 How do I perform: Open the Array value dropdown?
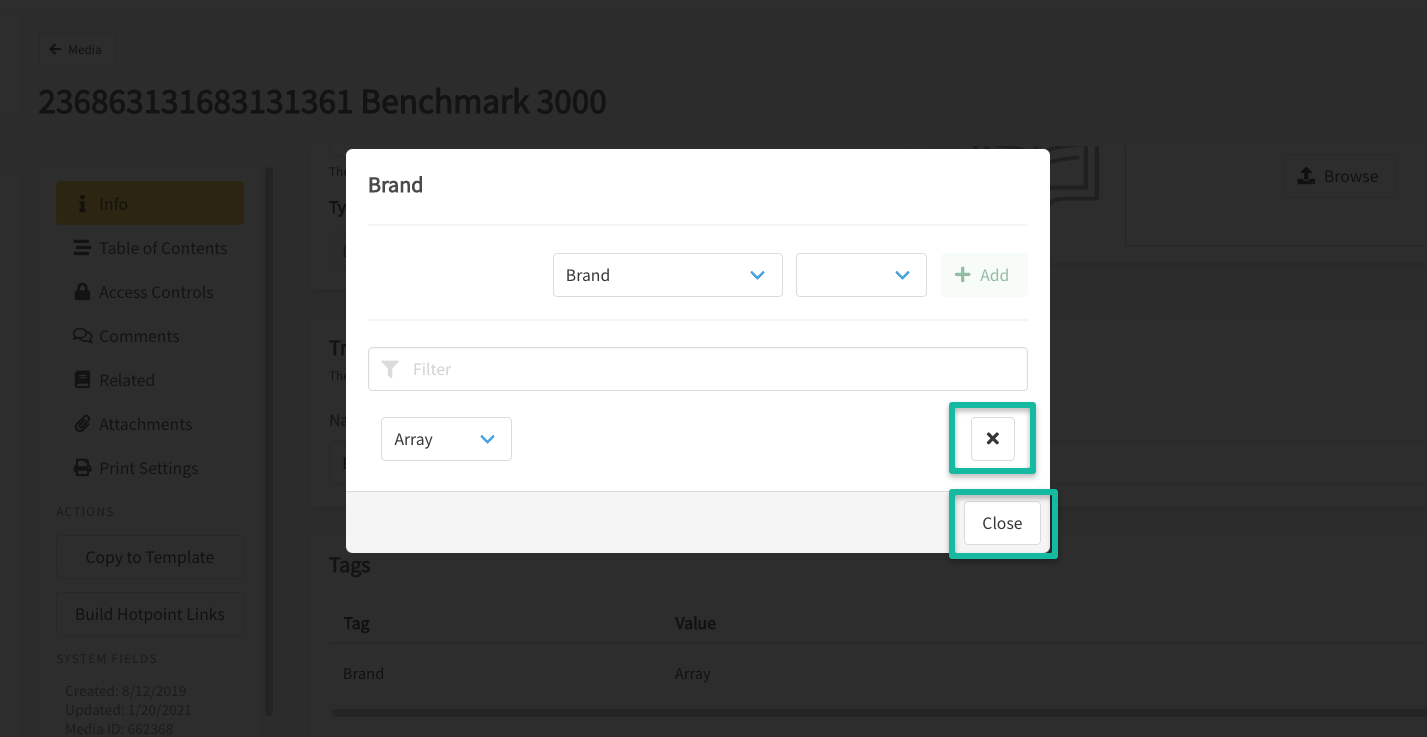[446, 439]
